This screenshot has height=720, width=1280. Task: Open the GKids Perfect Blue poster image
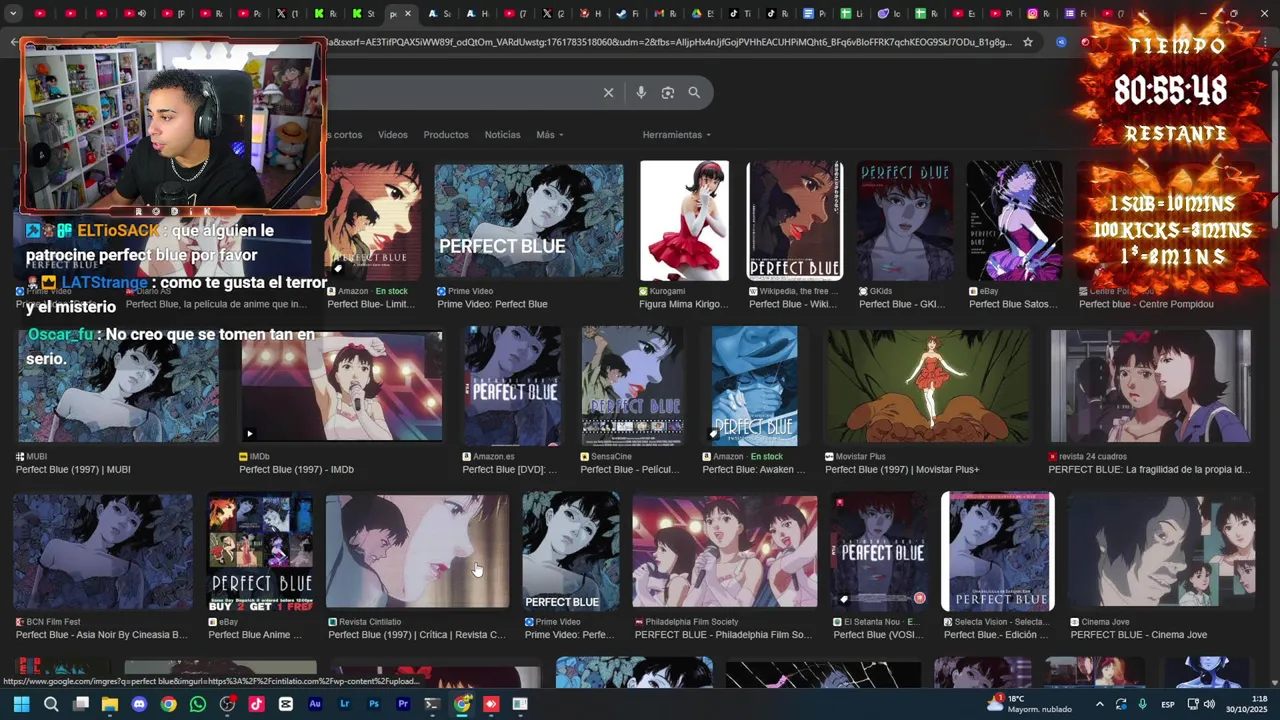(x=905, y=221)
